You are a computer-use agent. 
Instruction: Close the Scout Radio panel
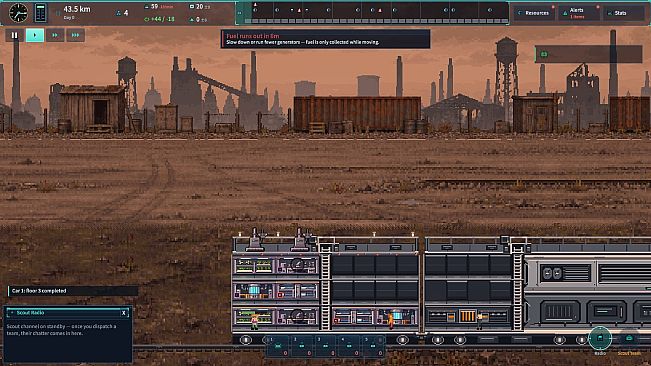coord(124,313)
